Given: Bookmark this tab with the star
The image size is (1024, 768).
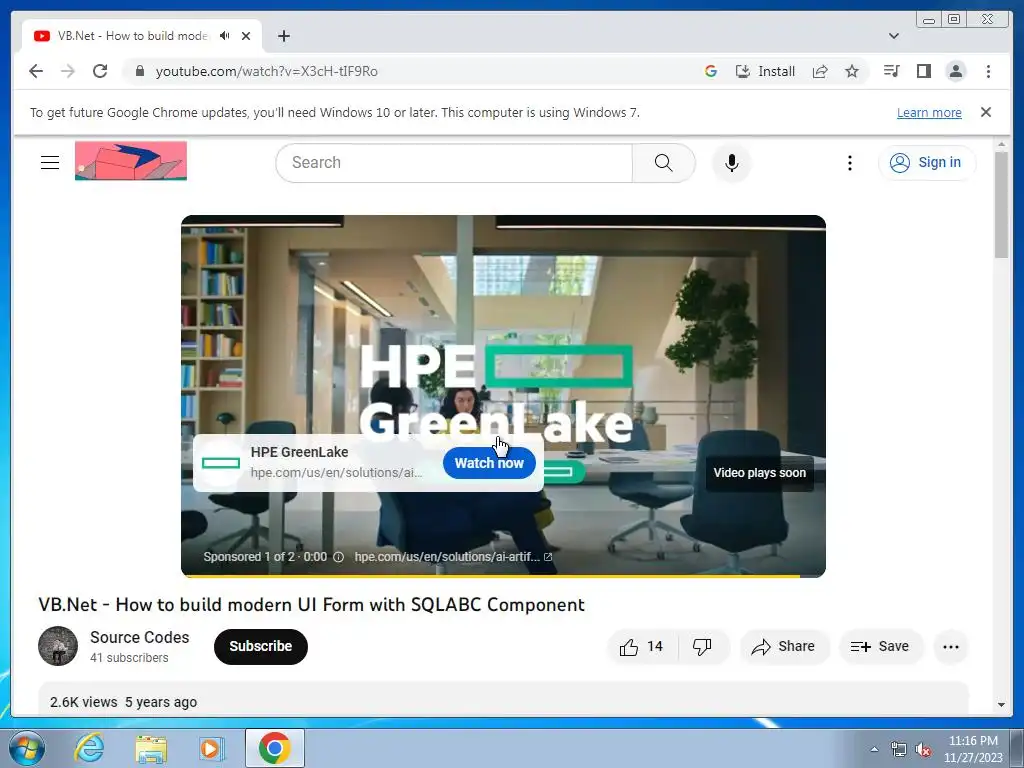Looking at the screenshot, I should click(x=852, y=71).
